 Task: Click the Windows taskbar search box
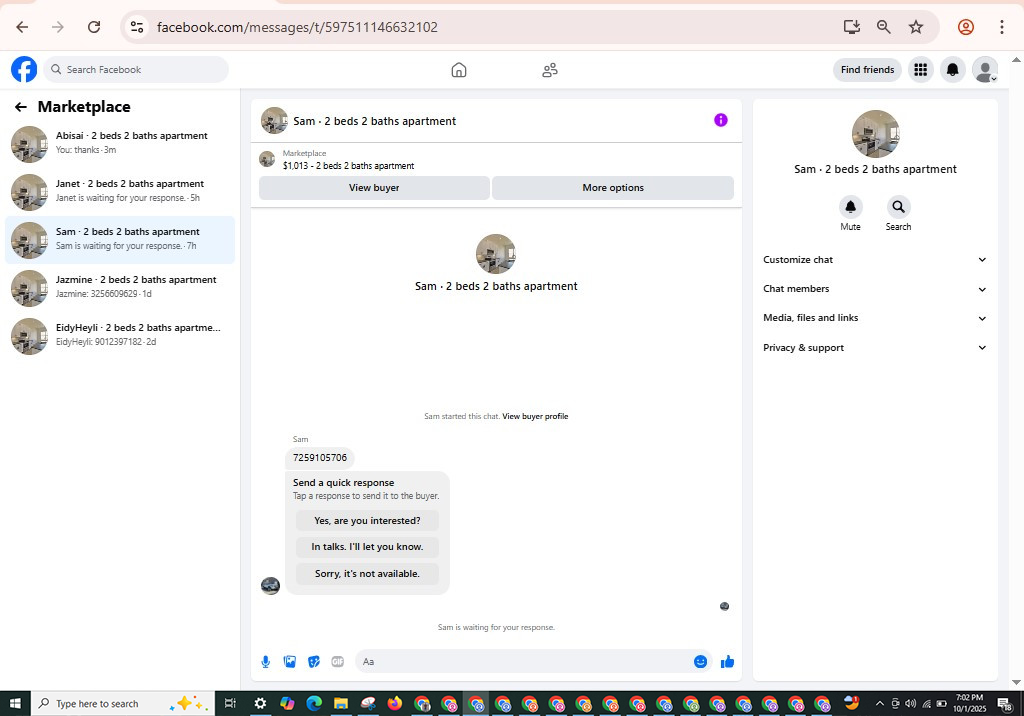123,703
